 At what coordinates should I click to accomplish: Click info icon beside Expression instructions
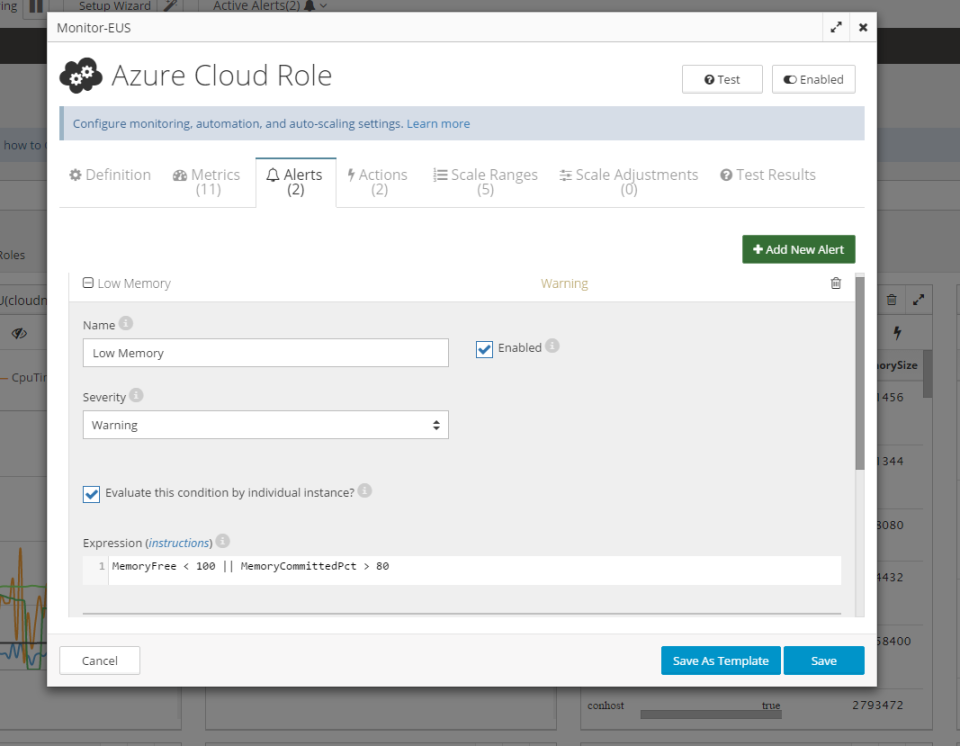(223, 541)
